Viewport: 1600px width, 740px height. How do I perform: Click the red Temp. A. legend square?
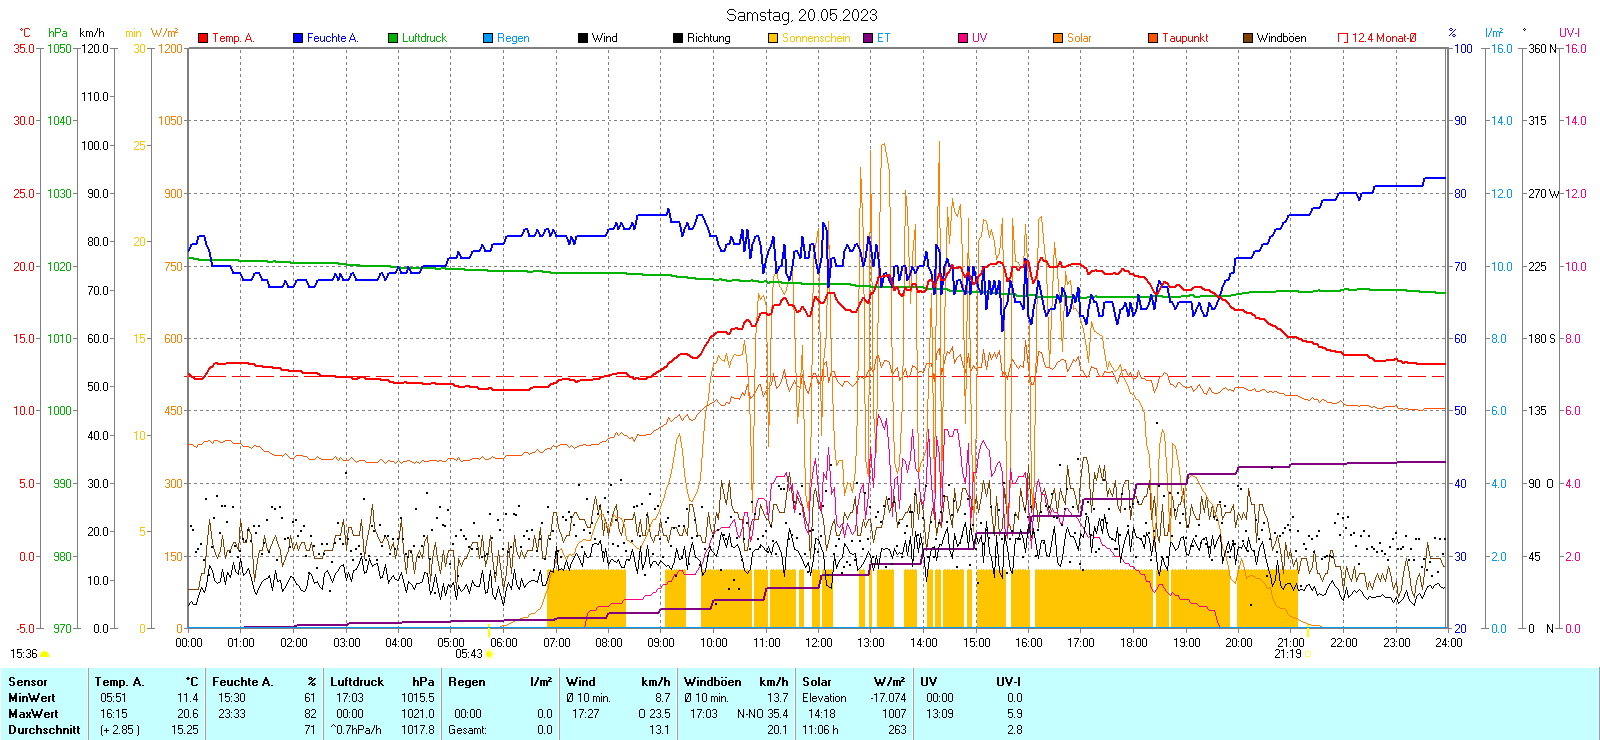pos(204,38)
